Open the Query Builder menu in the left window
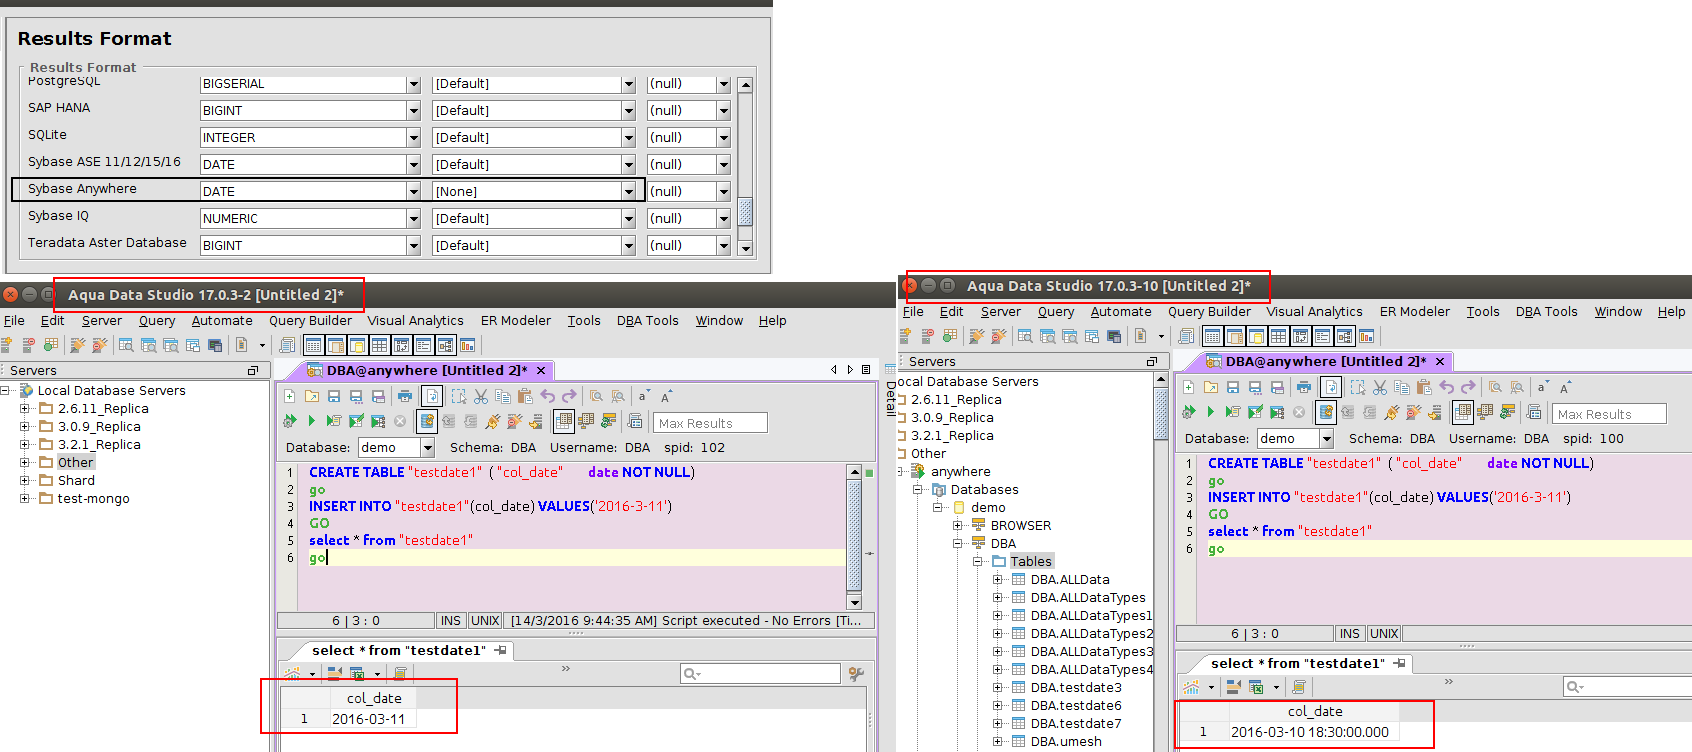This screenshot has width=1692, height=752. [x=310, y=321]
